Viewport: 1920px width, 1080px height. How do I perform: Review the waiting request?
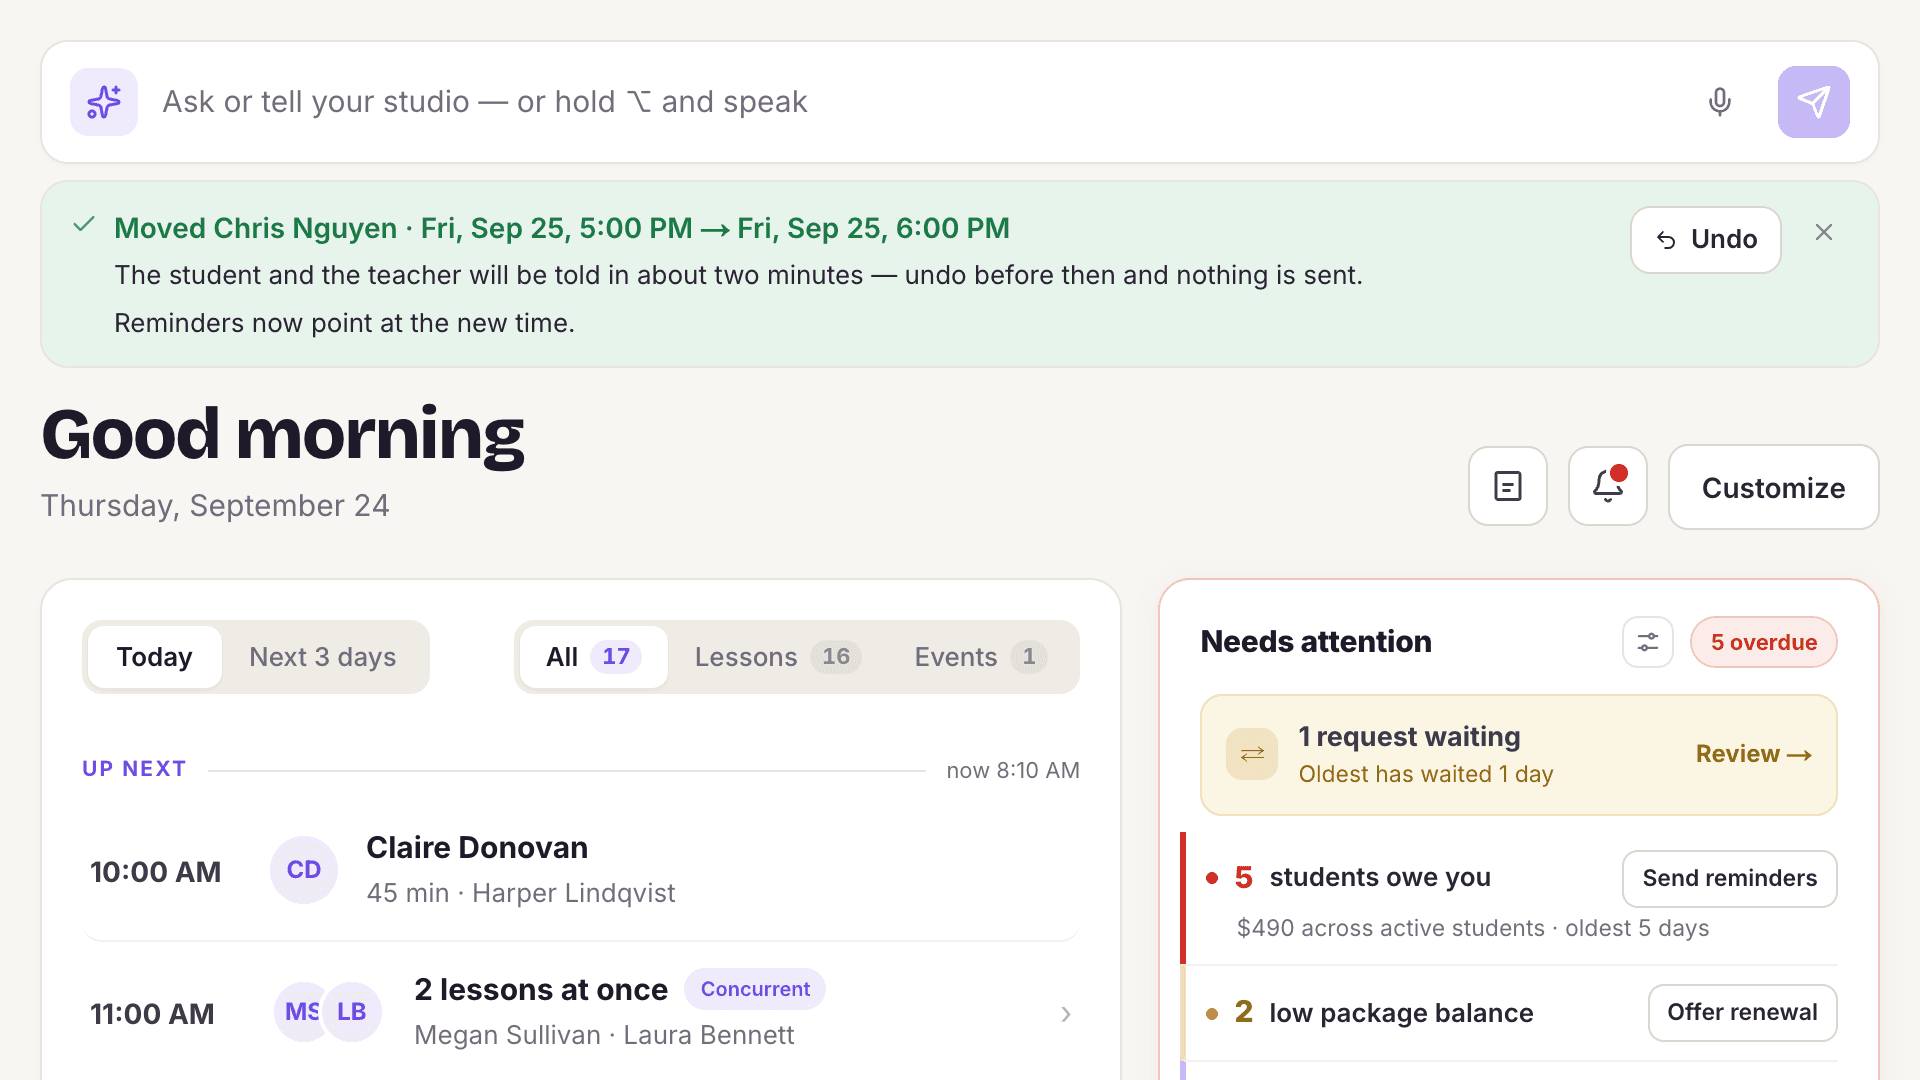tap(1754, 754)
